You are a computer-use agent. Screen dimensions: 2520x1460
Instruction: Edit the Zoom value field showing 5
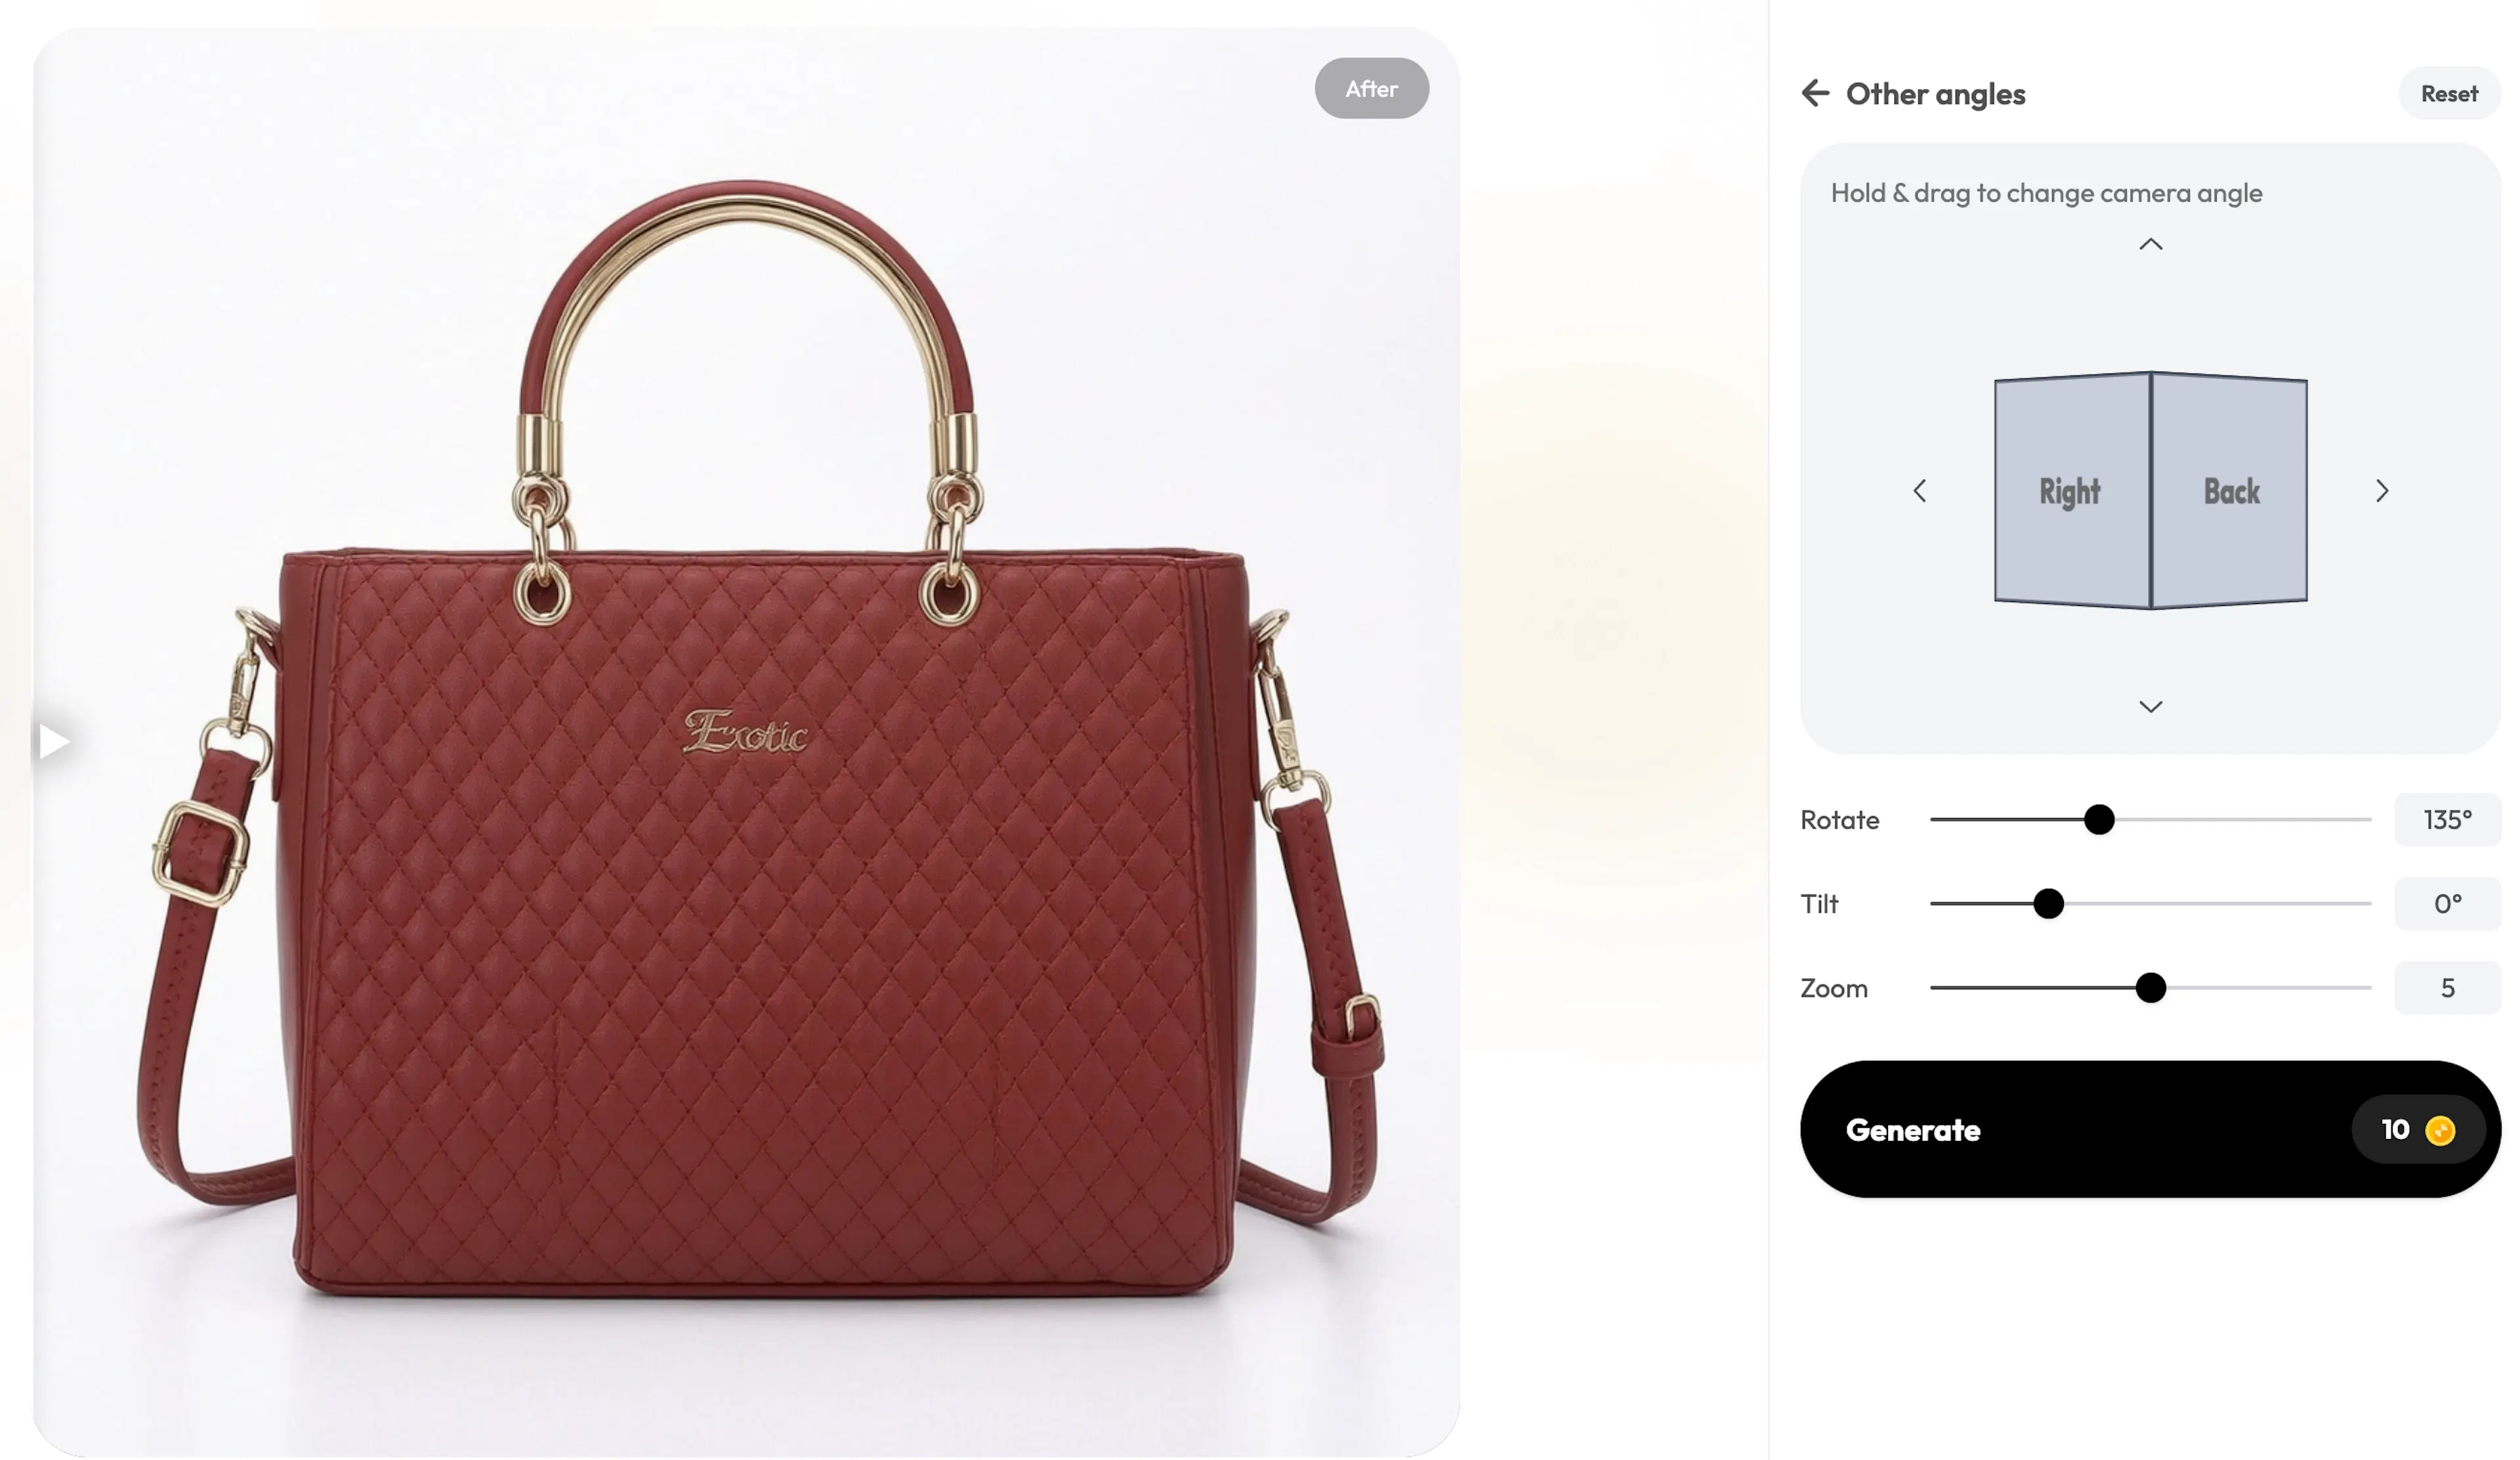(2447, 987)
